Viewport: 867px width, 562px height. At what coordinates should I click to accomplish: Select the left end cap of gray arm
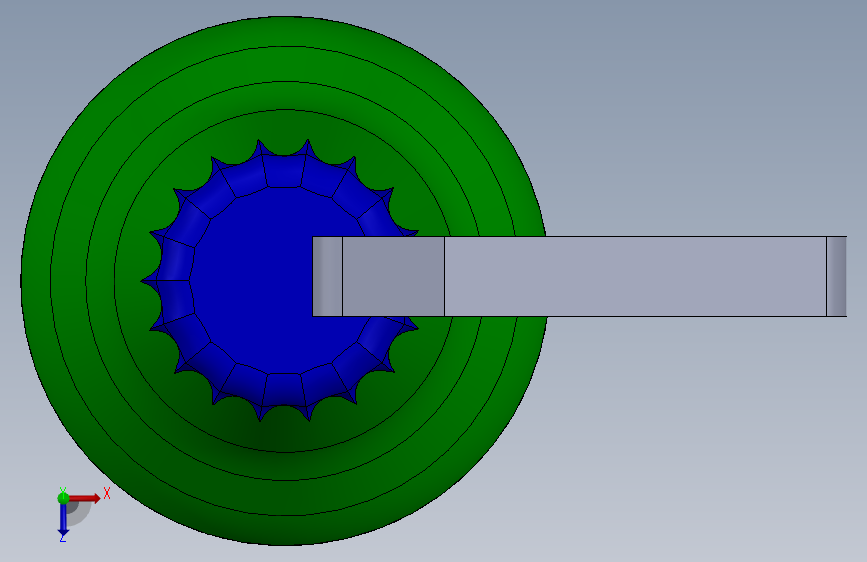click(x=327, y=277)
